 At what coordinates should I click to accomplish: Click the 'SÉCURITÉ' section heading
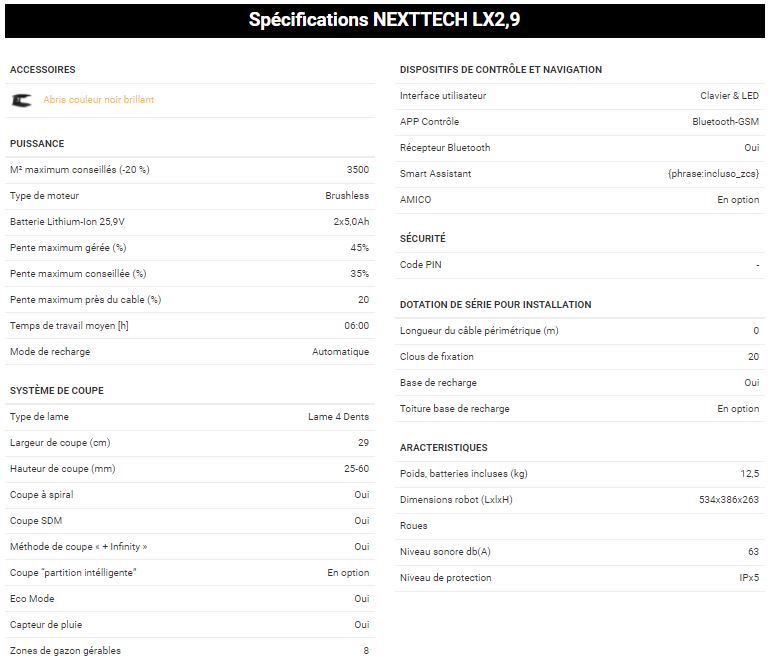(x=423, y=238)
